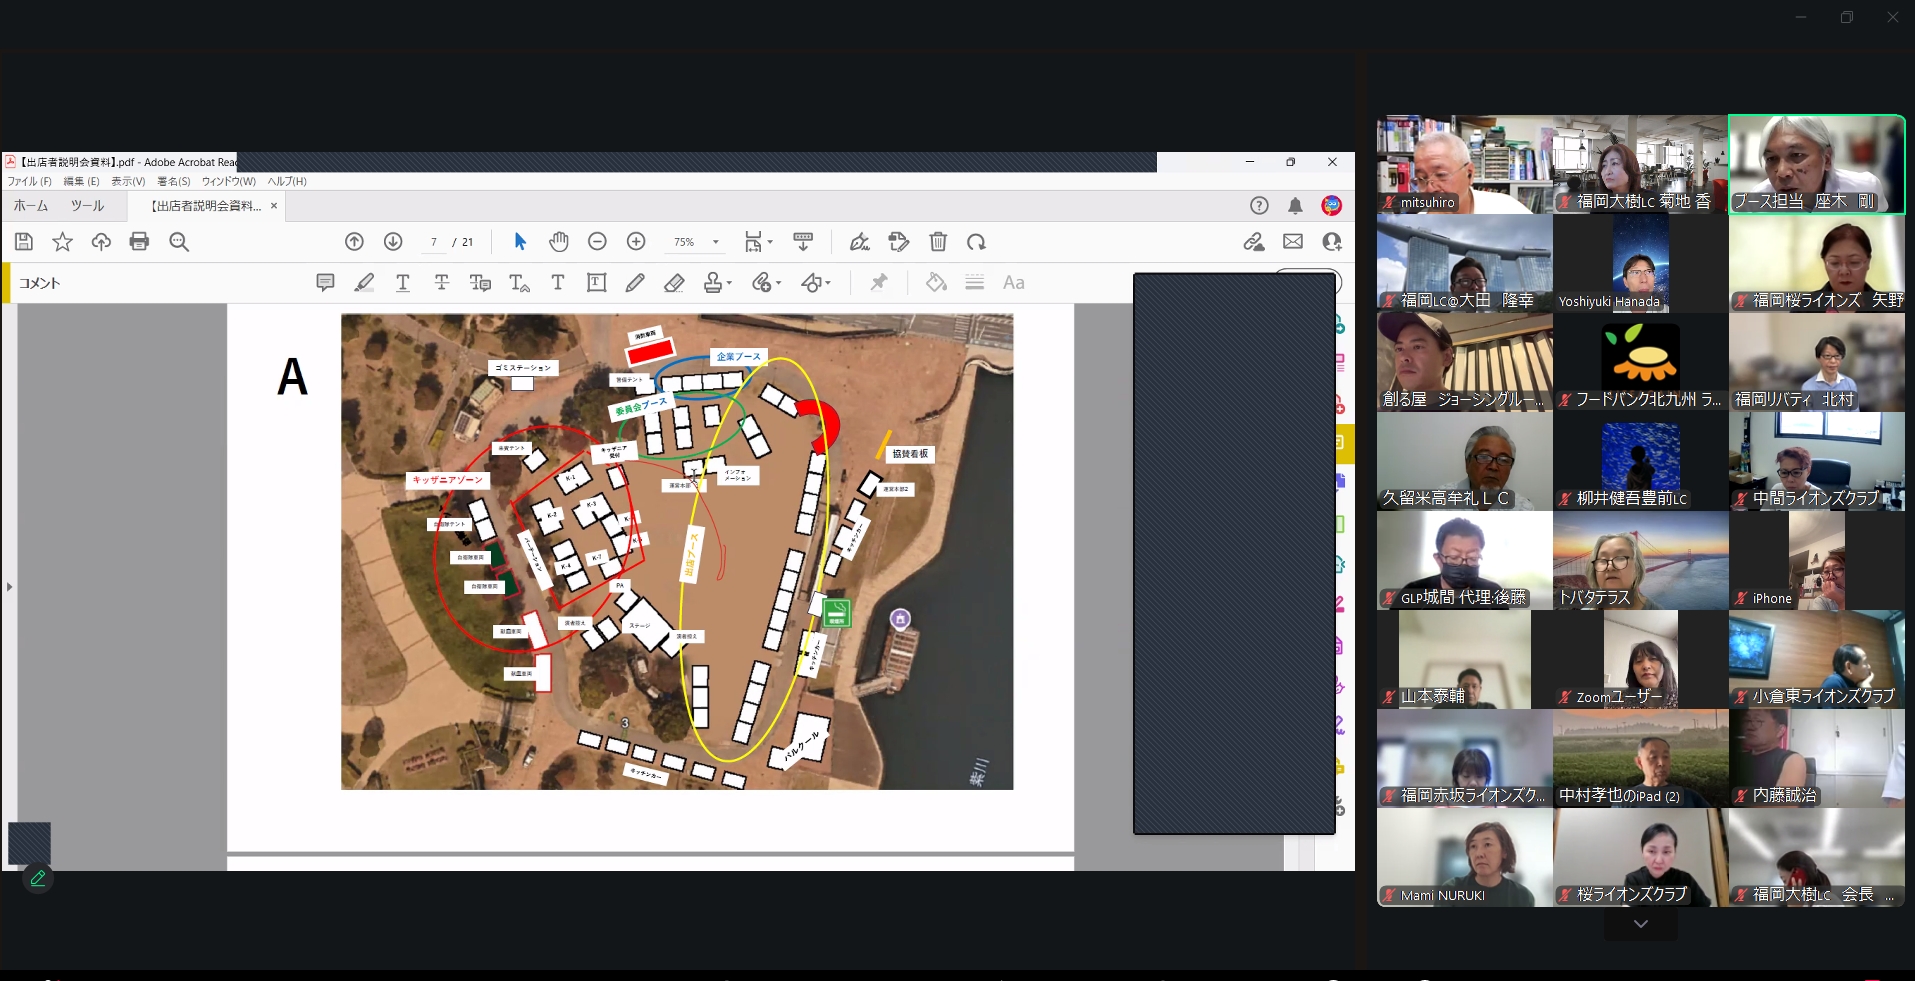Select the highlight text tool

click(364, 283)
